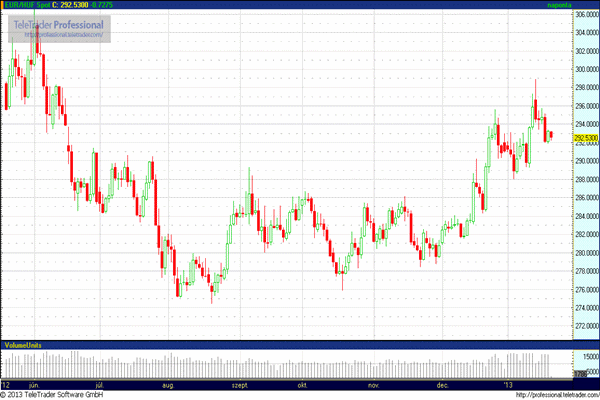Screen dimensions: 600x400
Task: Click the yellow 292.5300 current price marker
Action: coord(585,138)
